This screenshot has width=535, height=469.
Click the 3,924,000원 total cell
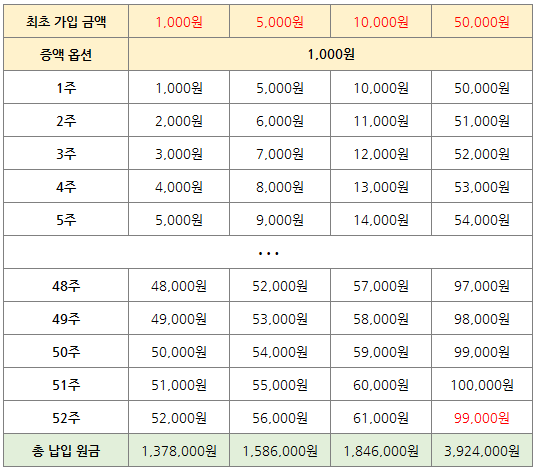point(482,450)
